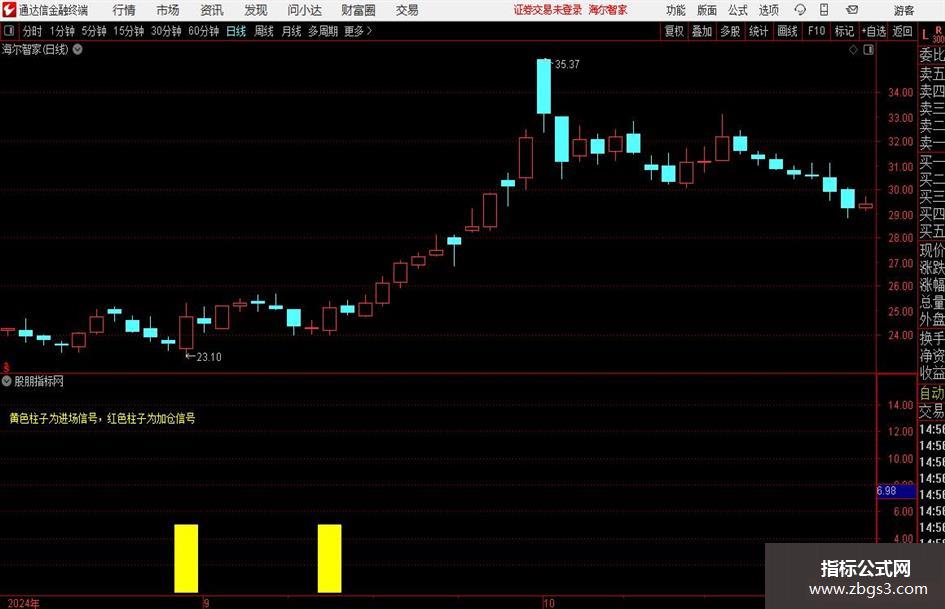Click the red L indicator icon

click(x=925, y=35)
